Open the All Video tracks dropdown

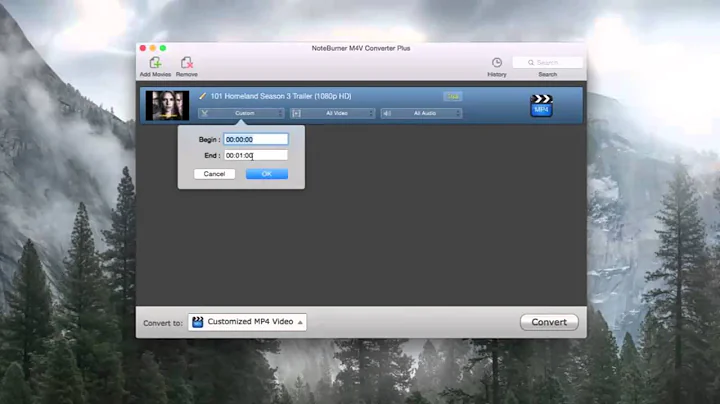(x=332, y=113)
